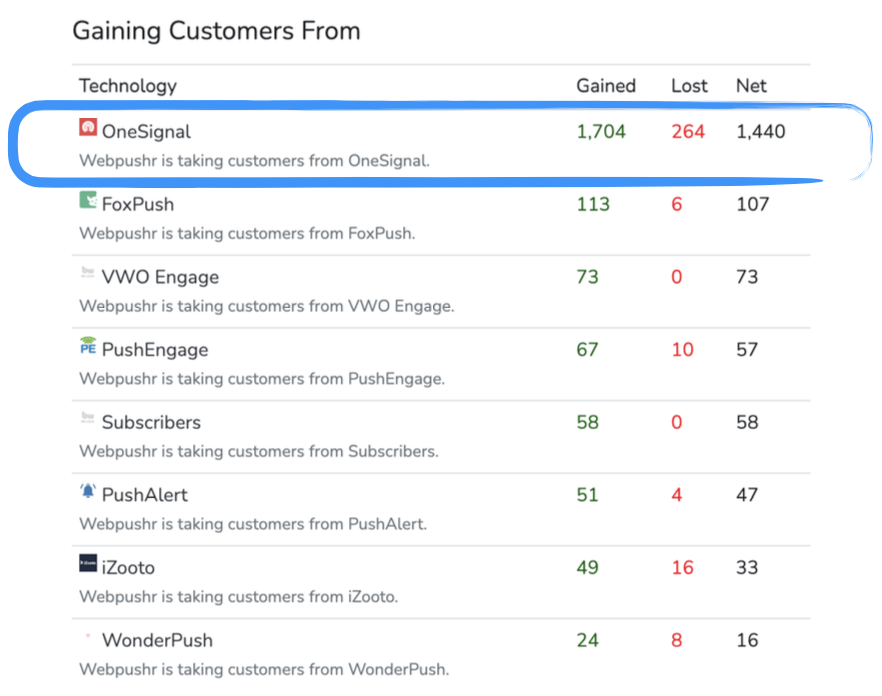This screenshot has width=882, height=696.
Task: Select WonderPush gained value 24
Action: (587, 640)
